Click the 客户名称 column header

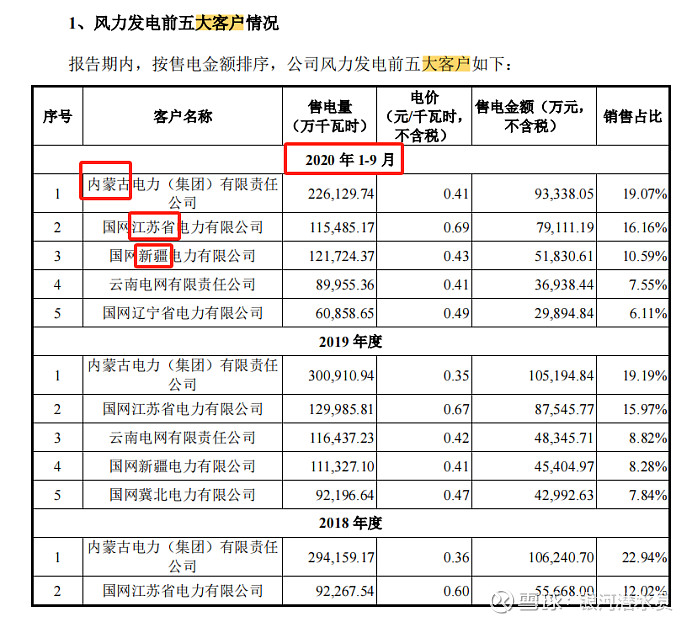click(183, 117)
